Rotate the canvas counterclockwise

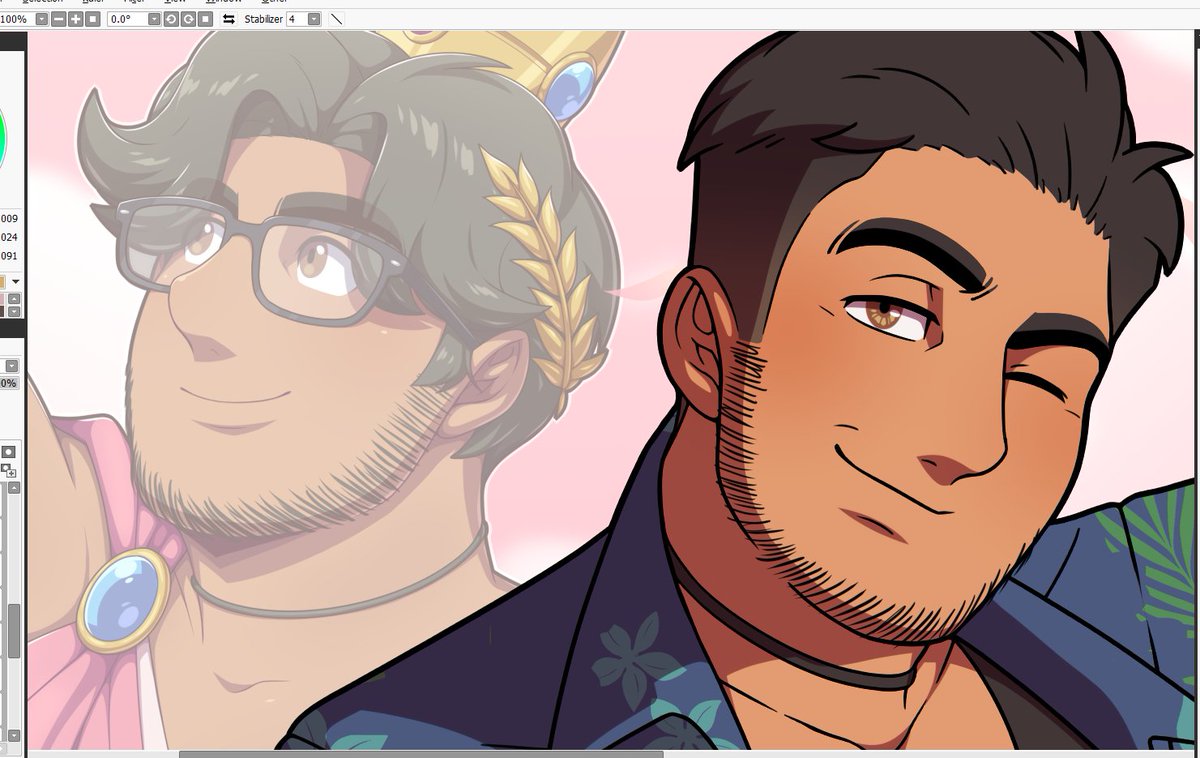(171, 19)
